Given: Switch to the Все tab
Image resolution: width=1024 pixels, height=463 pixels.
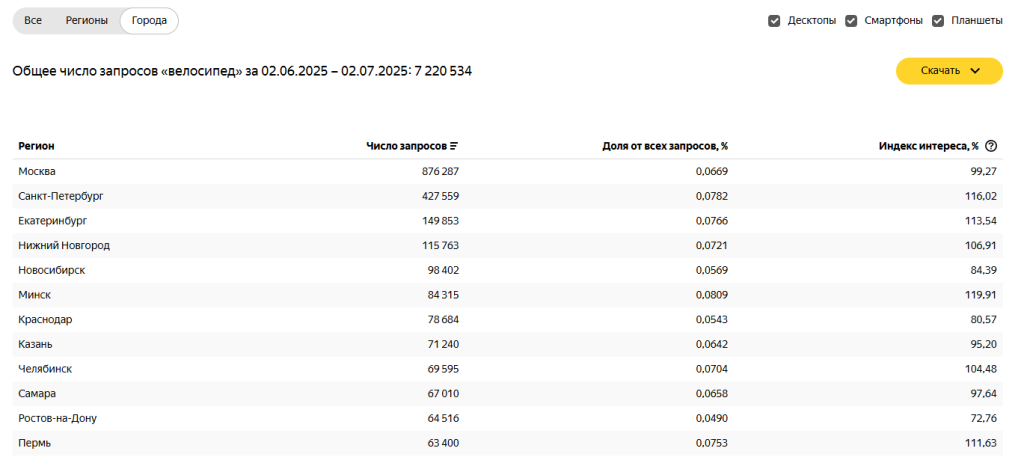Looking at the screenshot, I should [33, 21].
